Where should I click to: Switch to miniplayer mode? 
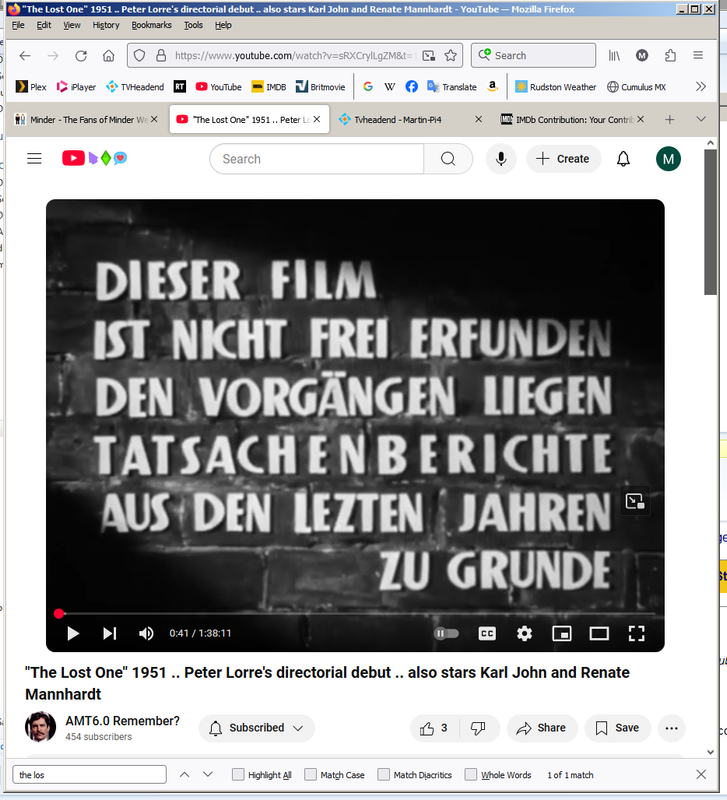pyautogui.click(x=562, y=634)
